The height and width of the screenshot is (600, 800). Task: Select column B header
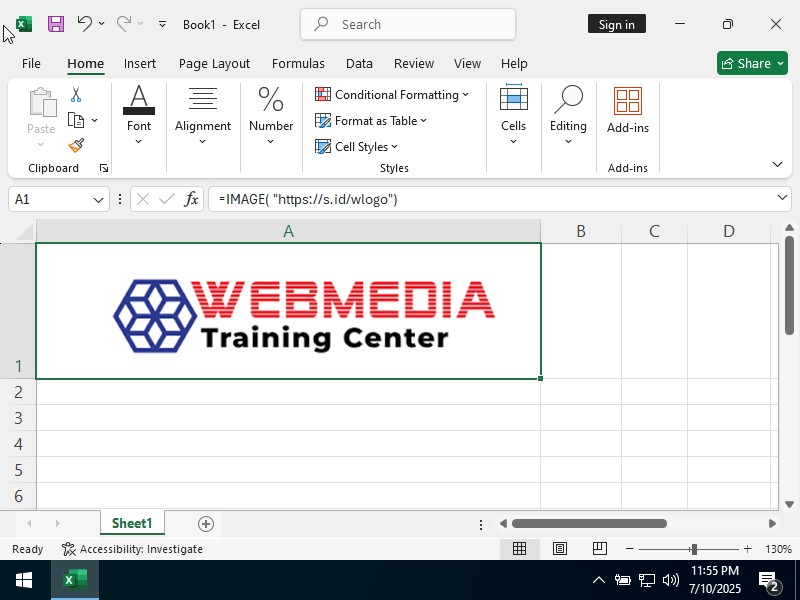point(581,231)
